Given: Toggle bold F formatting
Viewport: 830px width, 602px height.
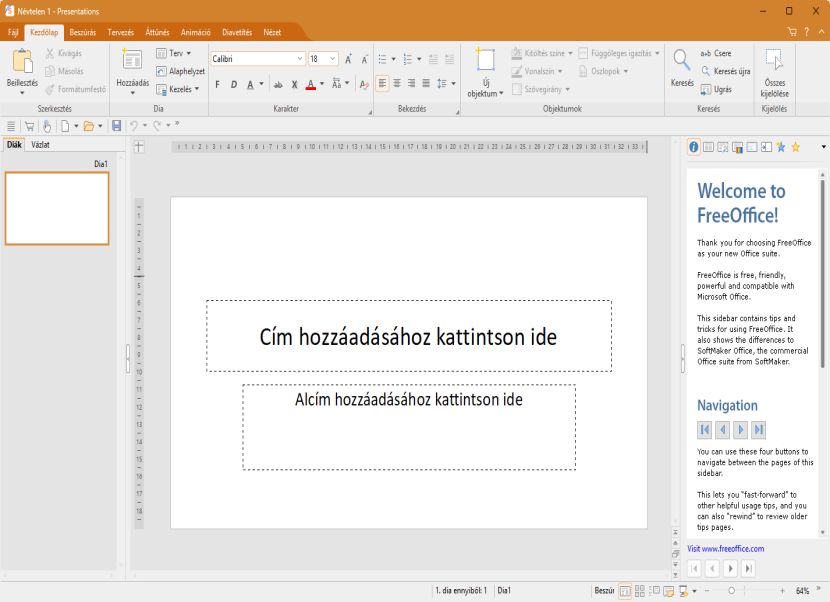Looking at the screenshot, I should (x=217, y=84).
